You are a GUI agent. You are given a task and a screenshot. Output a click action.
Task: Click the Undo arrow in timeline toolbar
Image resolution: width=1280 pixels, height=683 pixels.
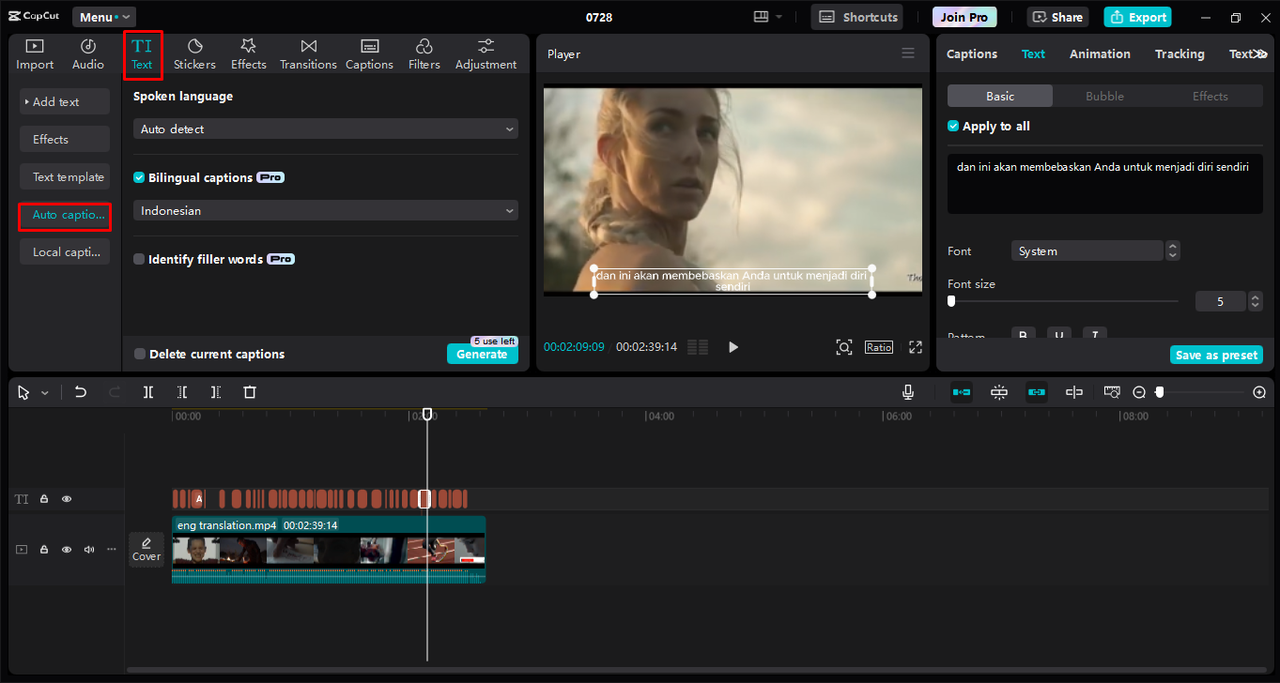tap(81, 392)
